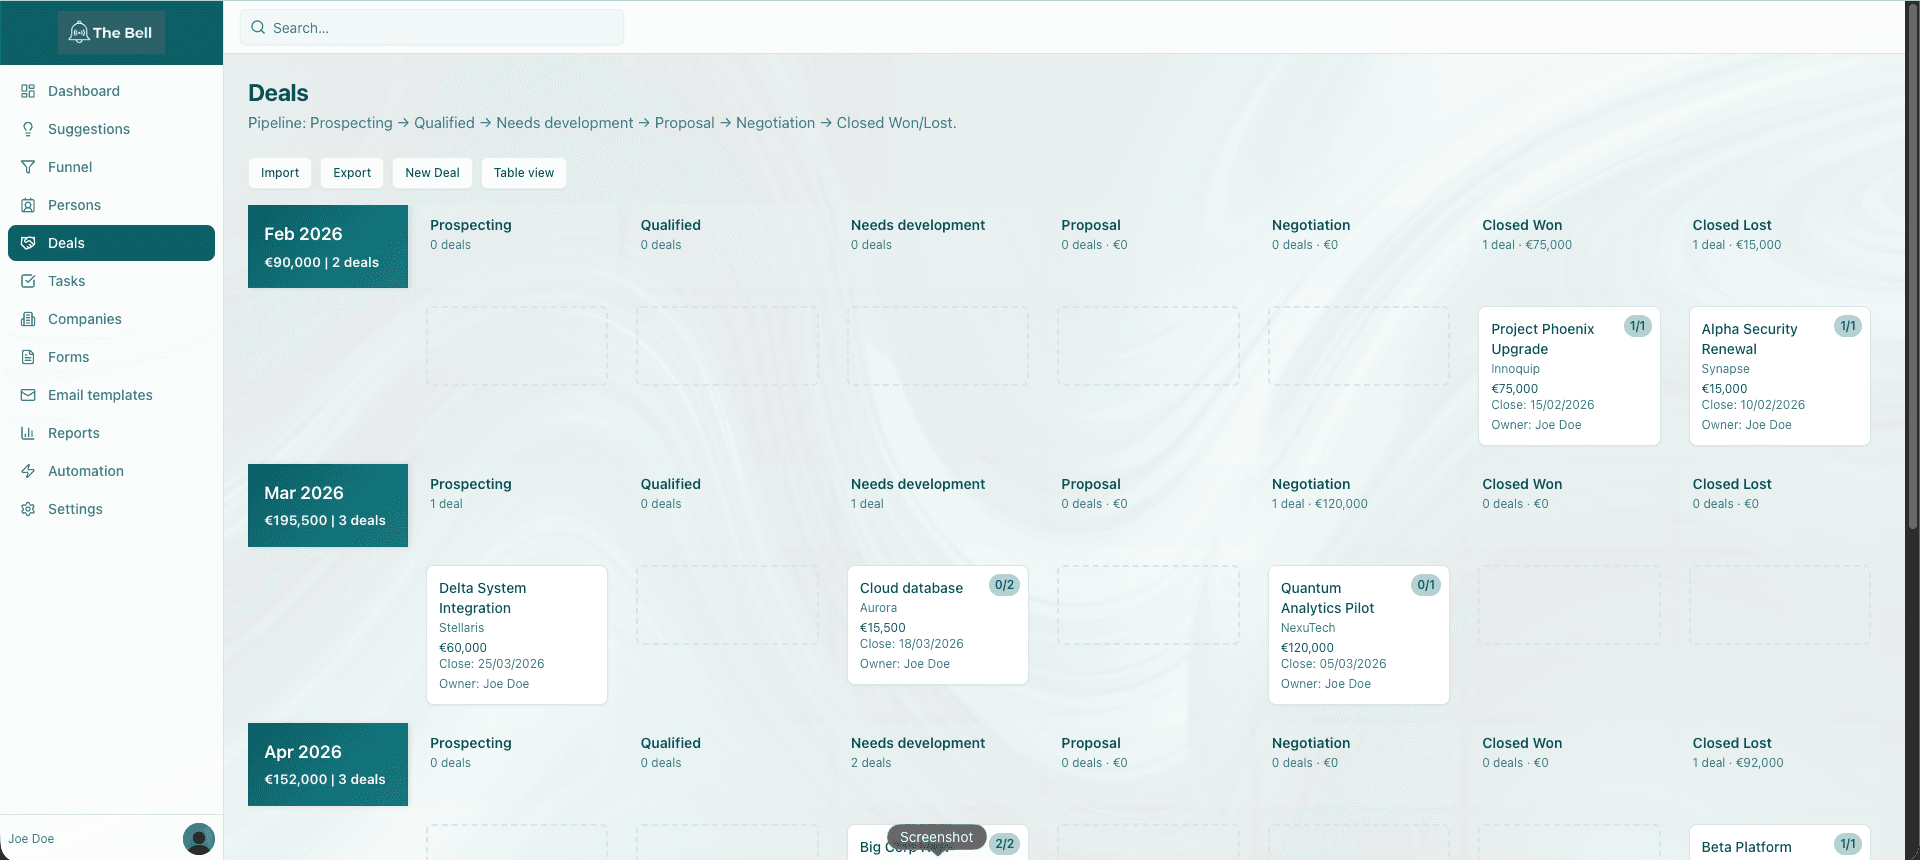Select the Deals menu item
The width and height of the screenshot is (1920, 860).
tap(111, 243)
